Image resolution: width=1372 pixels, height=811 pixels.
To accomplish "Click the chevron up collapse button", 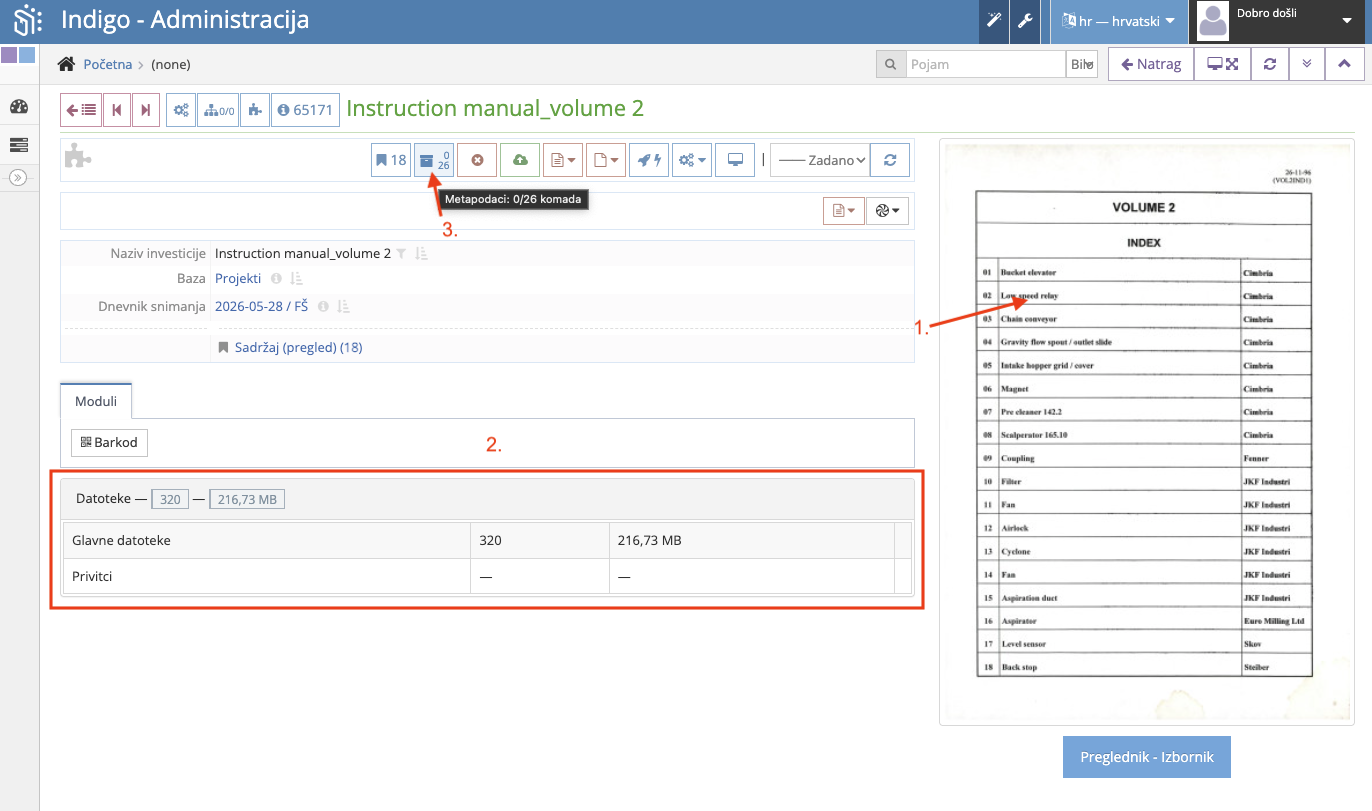I will click(x=1344, y=64).
